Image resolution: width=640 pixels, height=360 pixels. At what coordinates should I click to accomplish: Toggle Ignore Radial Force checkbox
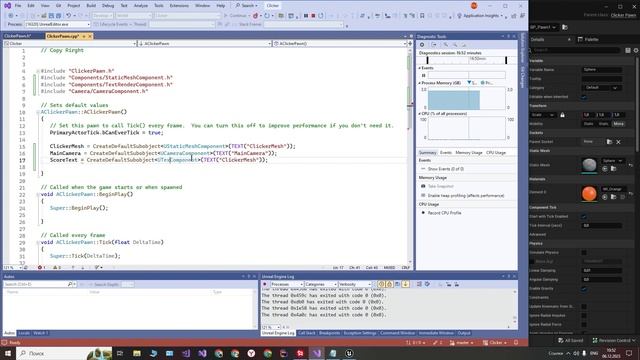(584, 324)
